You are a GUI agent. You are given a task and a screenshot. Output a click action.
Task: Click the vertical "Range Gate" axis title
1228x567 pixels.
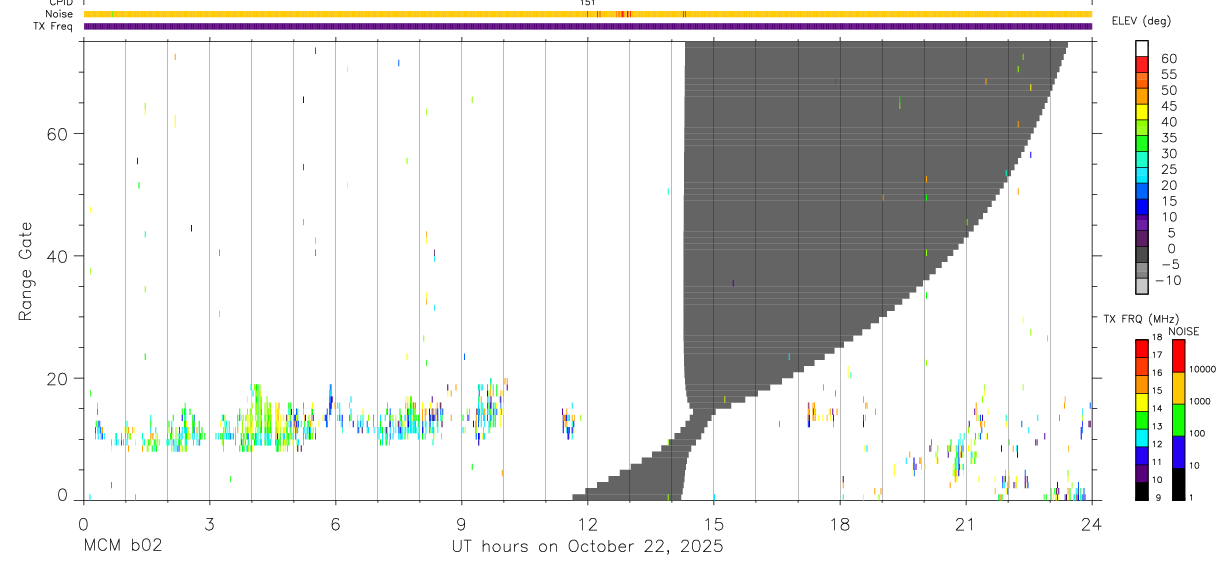25,272
